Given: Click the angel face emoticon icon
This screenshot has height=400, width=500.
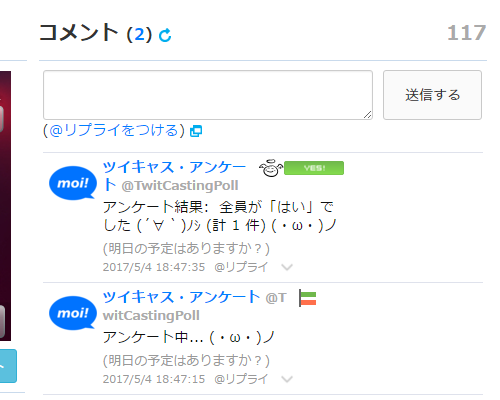Looking at the screenshot, I should [x=271, y=168].
